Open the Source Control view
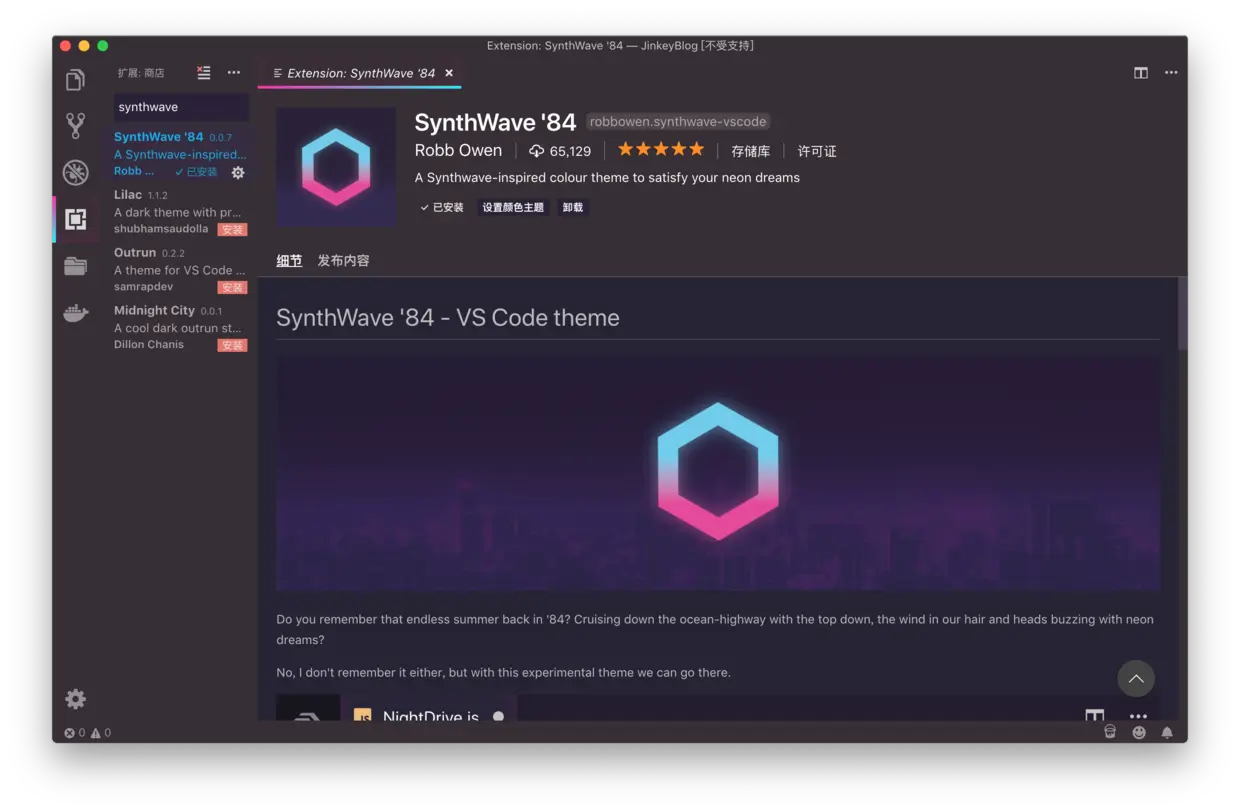Image resolution: width=1240 pixels, height=812 pixels. point(76,125)
